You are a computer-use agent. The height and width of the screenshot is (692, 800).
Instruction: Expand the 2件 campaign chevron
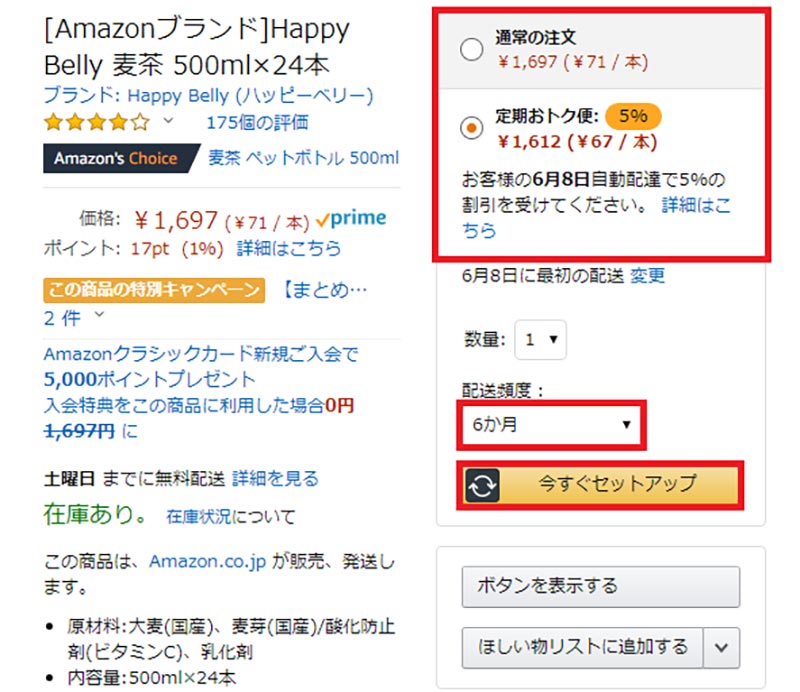click(x=98, y=317)
